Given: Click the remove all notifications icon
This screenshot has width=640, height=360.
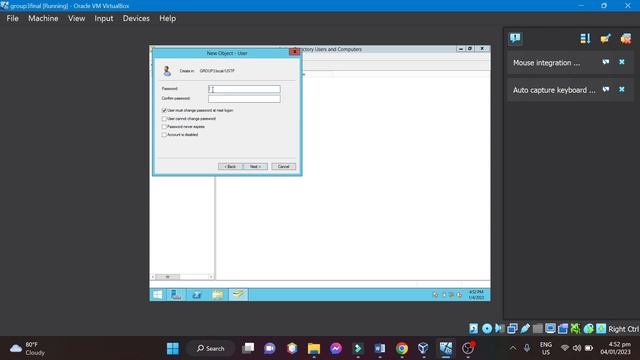Looking at the screenshot, I should (x=626, y=39).
